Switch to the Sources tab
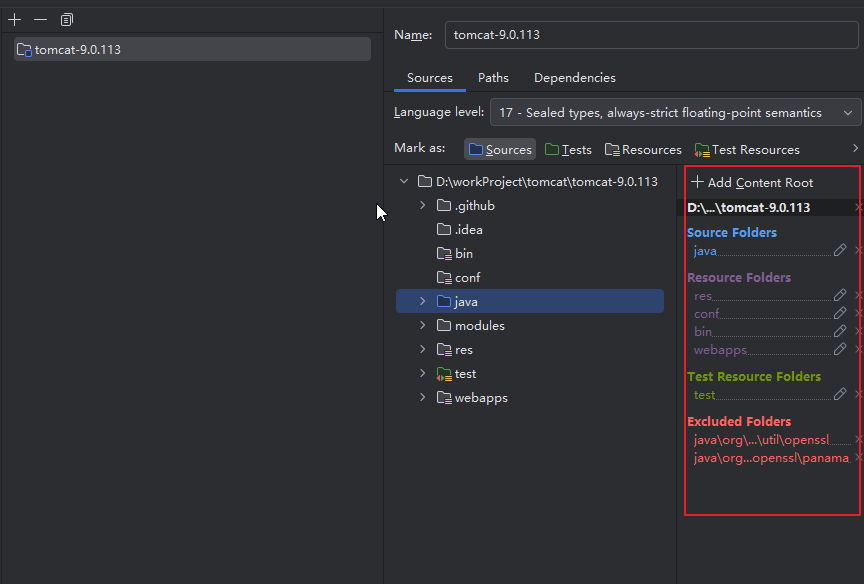The width and height of the screenshot is (864, 584). 430,78
